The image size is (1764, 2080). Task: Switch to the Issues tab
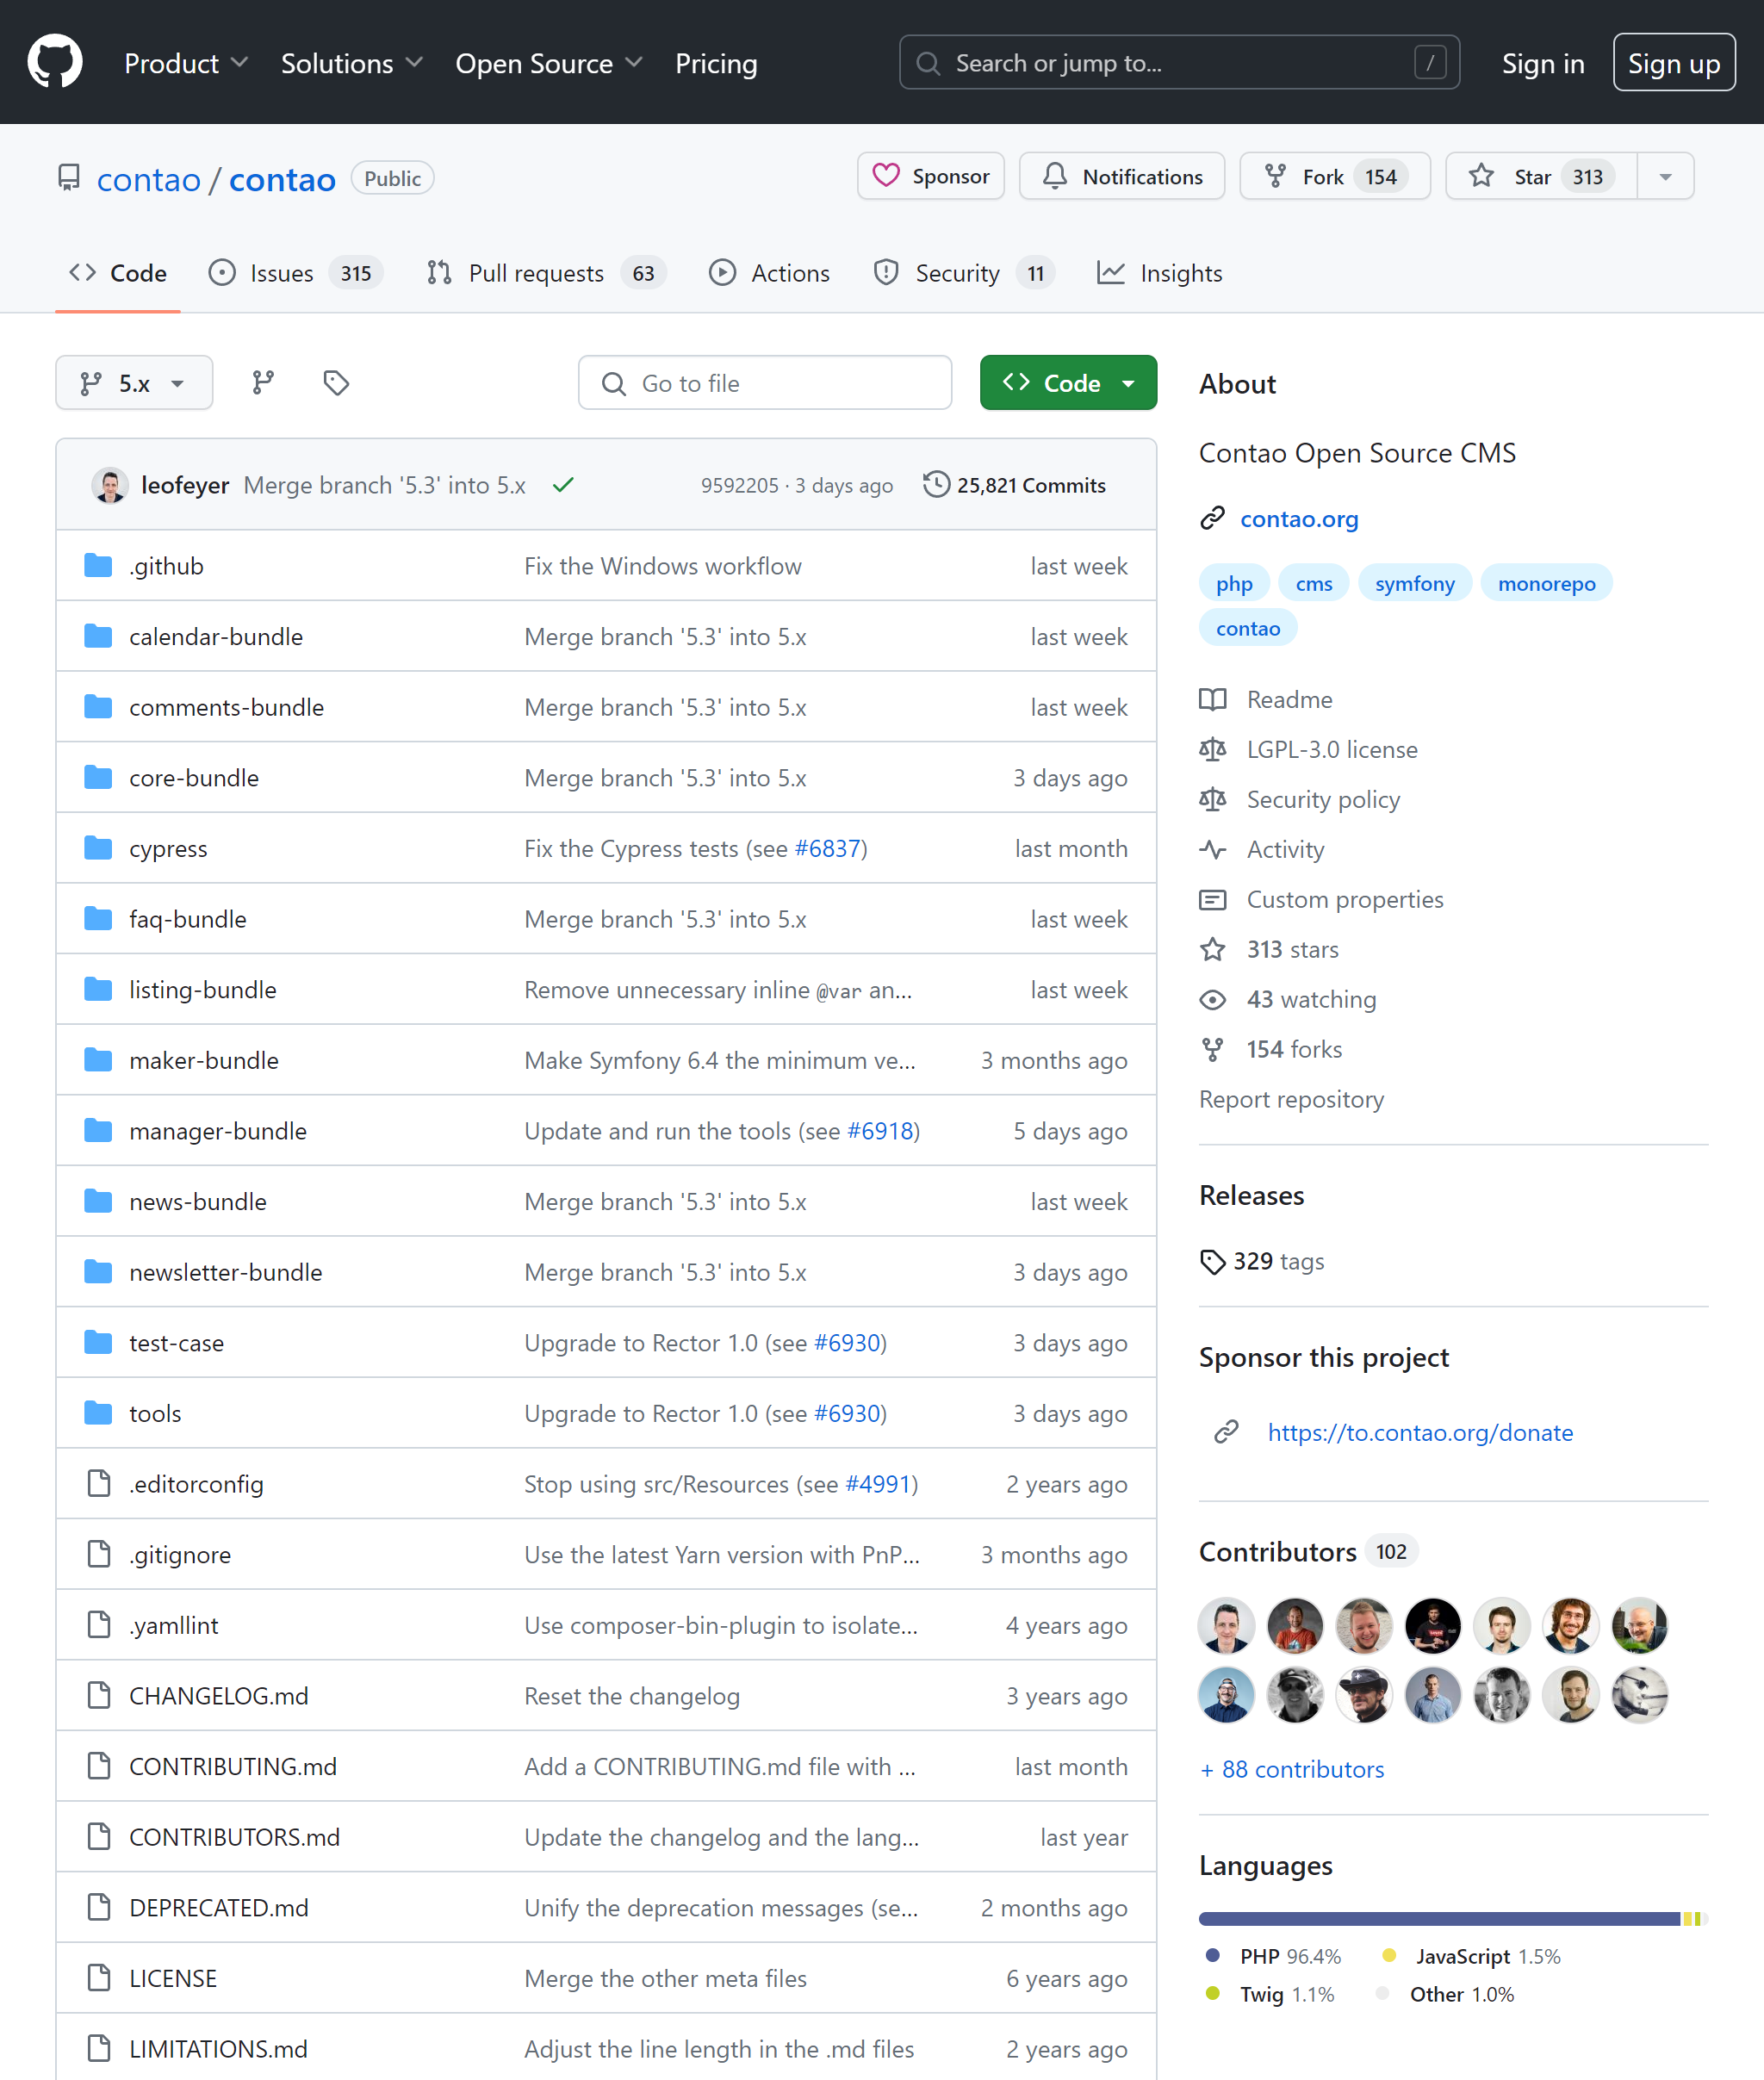(x=295, y=273)
